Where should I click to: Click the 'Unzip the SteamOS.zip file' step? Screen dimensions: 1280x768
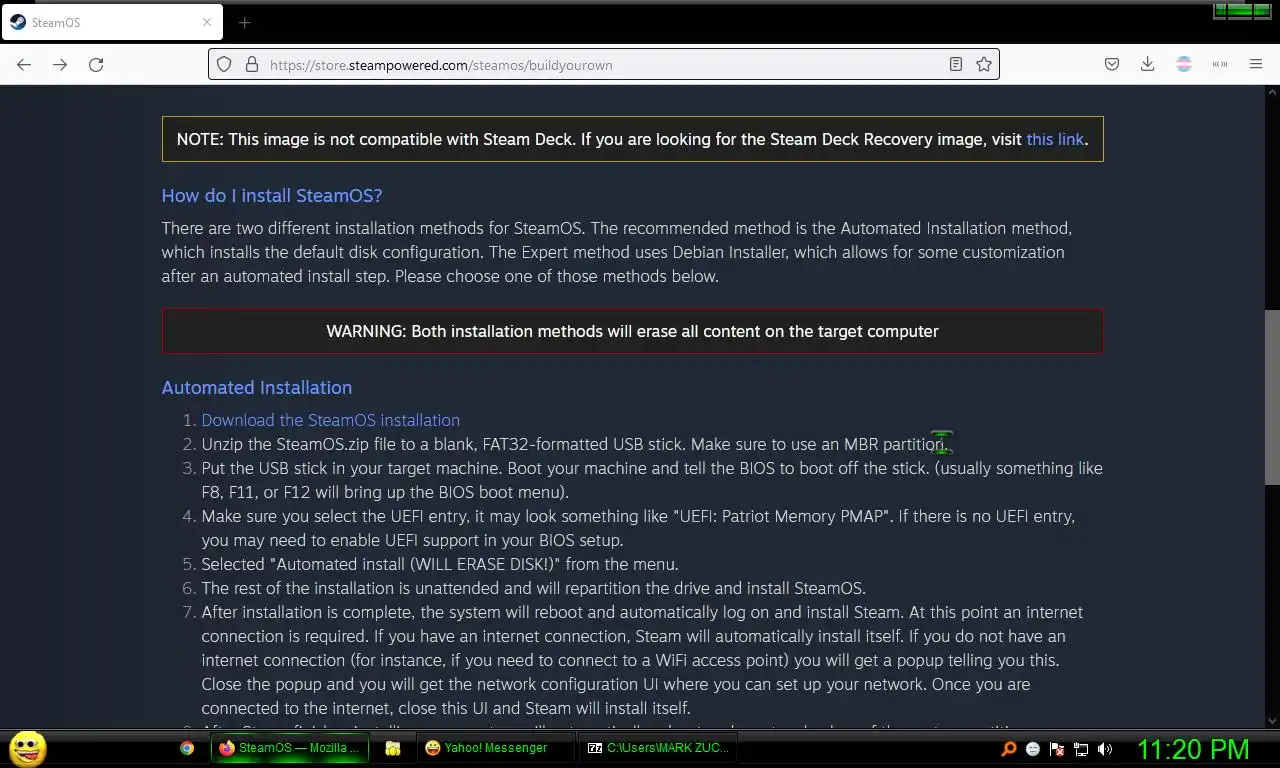pyautogui.click(x=574, y=444)
